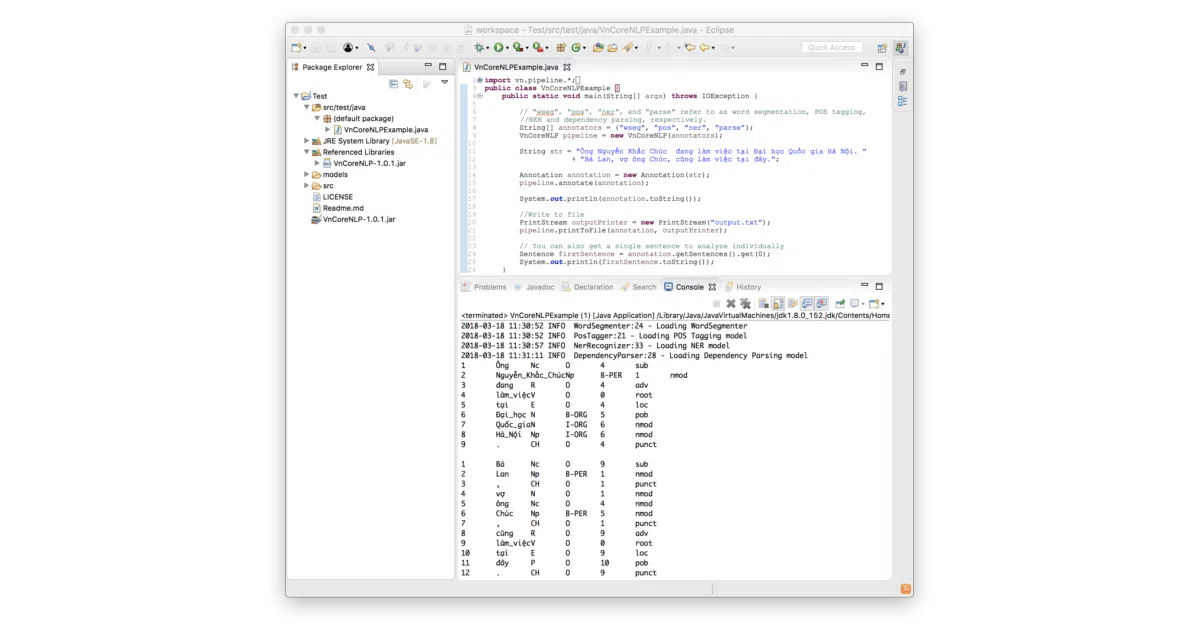Click Link with Editor icon in Package Explorer
This screenshot has width=1200, height=630.
tap(408, 84)
